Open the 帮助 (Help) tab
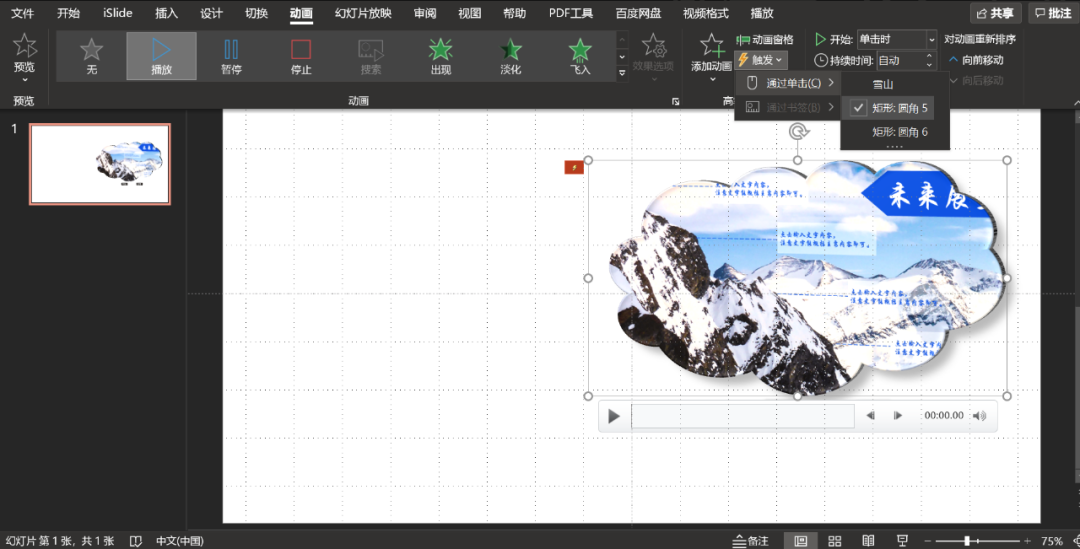 515,13
